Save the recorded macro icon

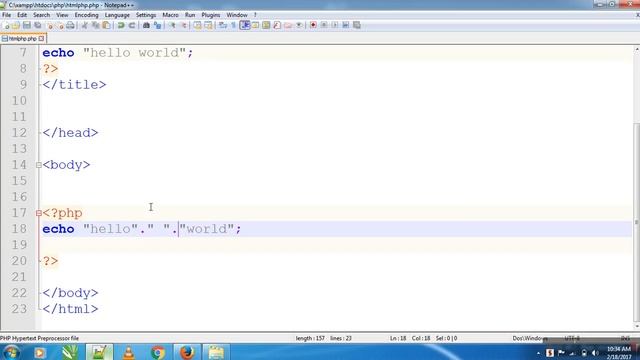click(x=357, y=25)
